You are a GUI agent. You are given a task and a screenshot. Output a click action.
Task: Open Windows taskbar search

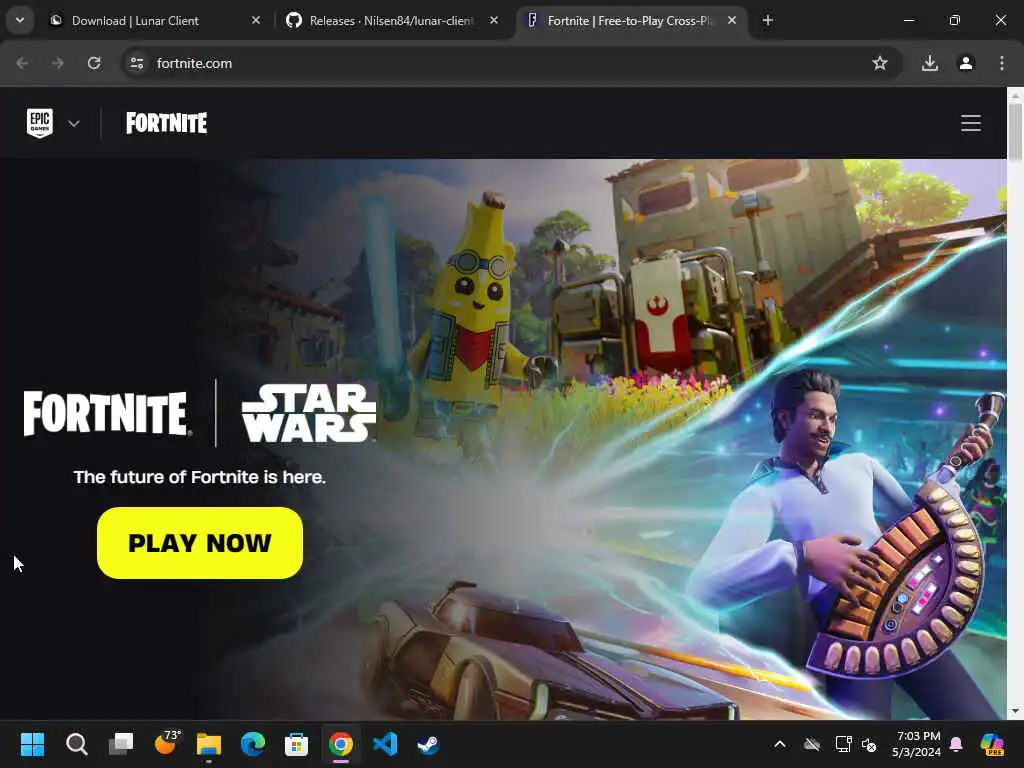click(x=76, y=744)
